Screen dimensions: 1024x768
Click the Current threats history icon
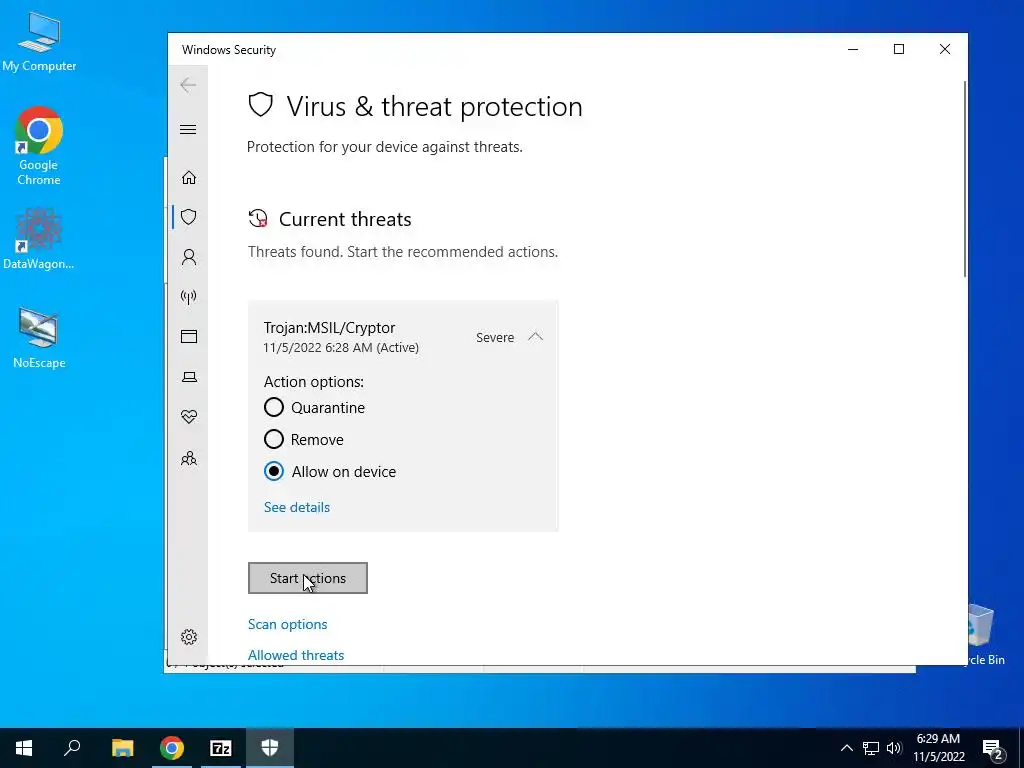click(258, 219)
